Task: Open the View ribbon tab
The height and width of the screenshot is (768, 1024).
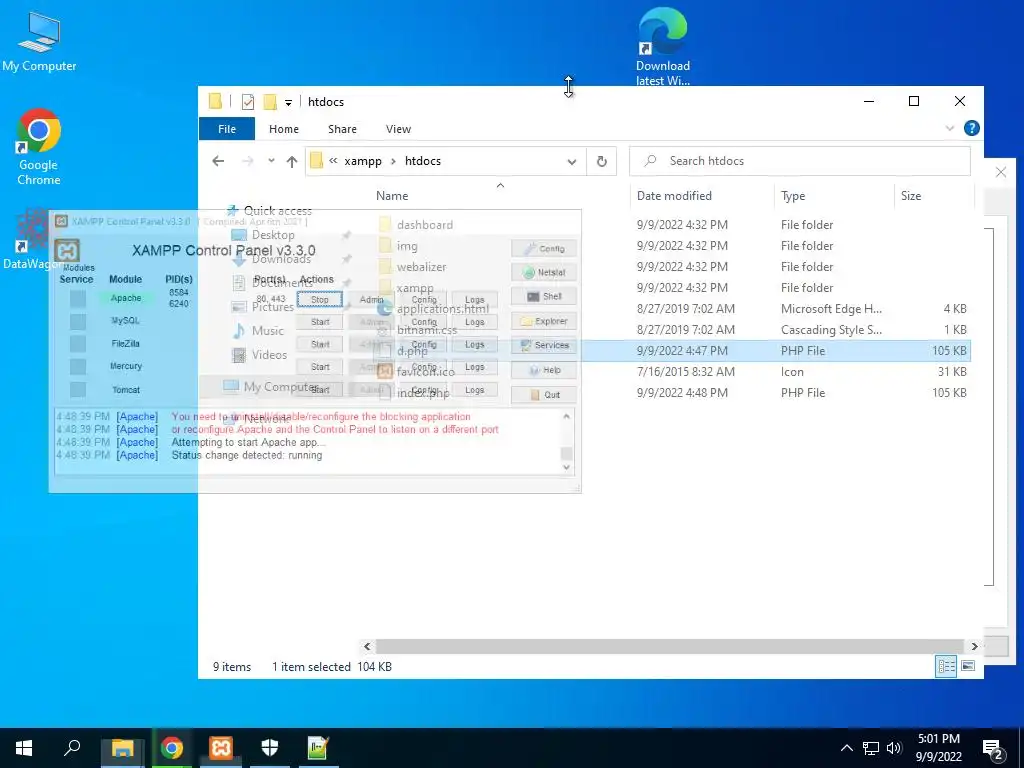Action: (x=398, y=129)
